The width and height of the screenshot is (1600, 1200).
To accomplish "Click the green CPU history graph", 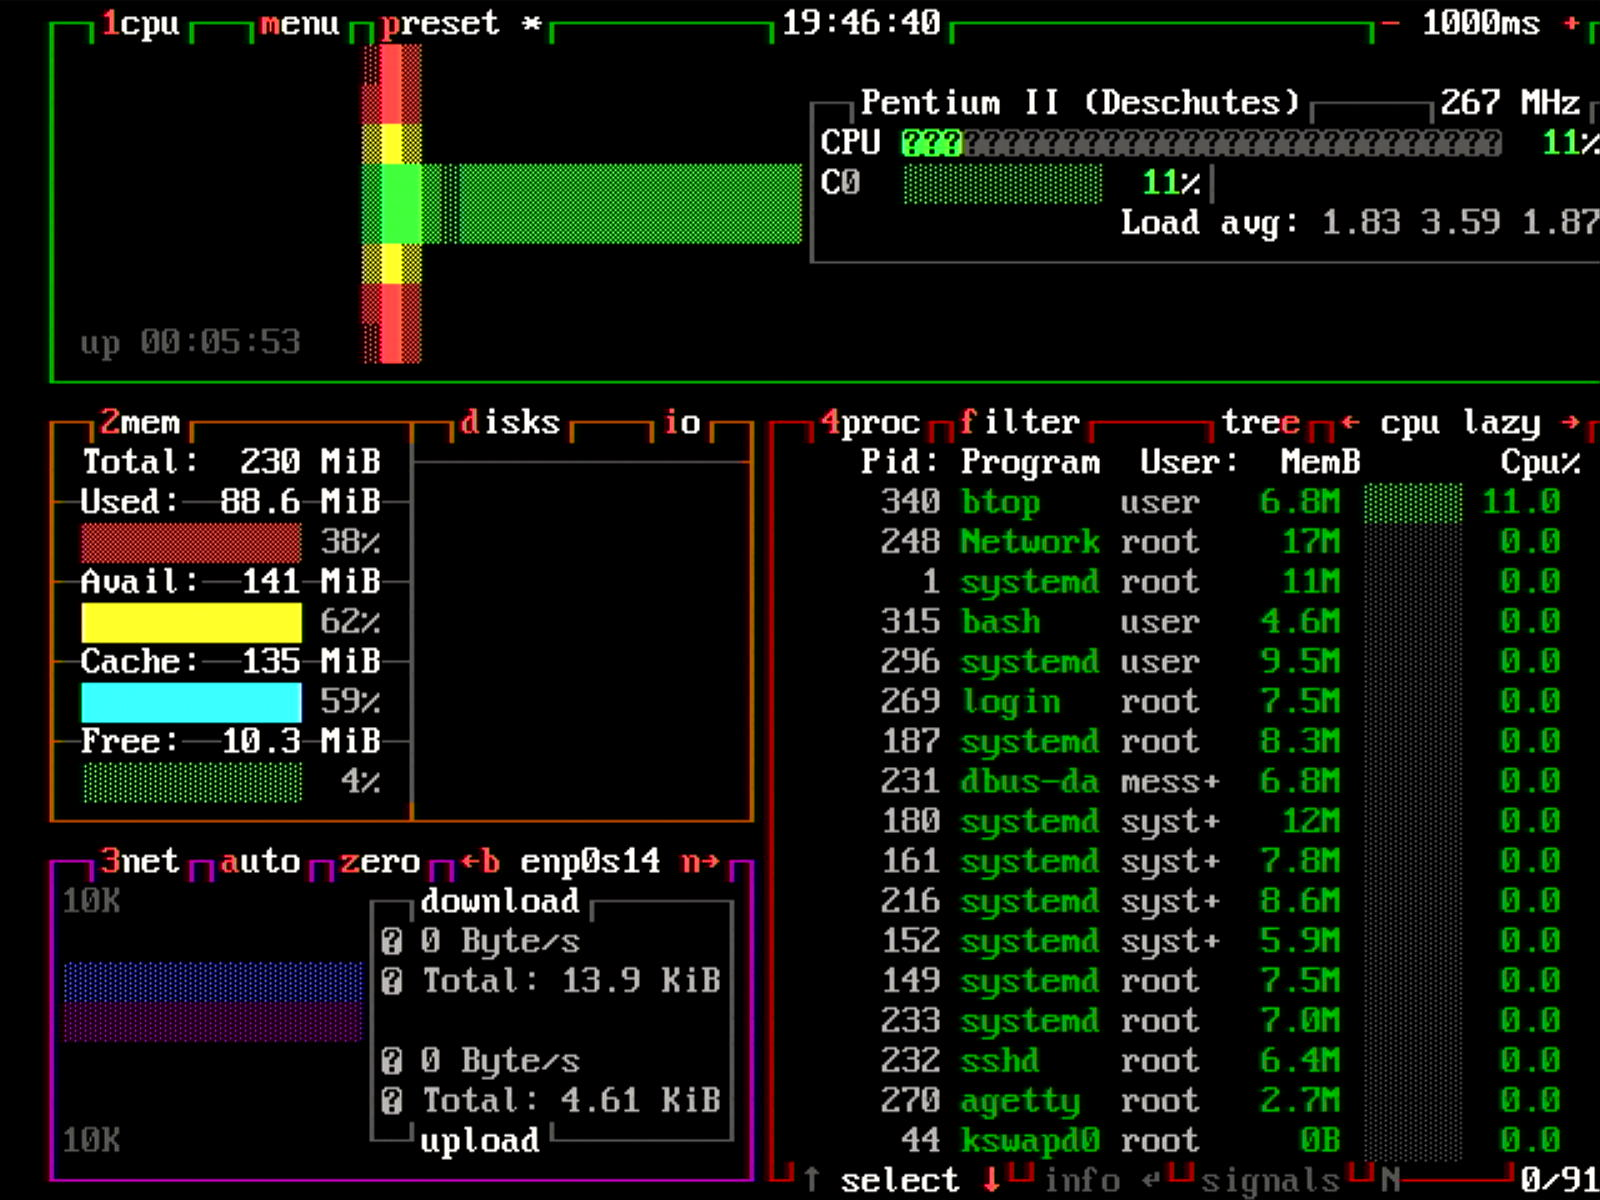I will [x=582, y=203].
